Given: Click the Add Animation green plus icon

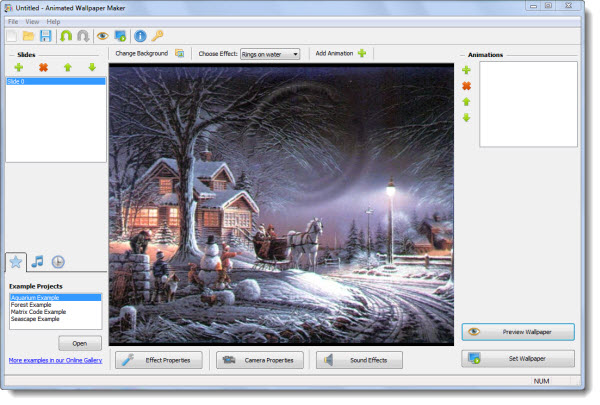Looking at the screenshot, I should tap(362, 53).
